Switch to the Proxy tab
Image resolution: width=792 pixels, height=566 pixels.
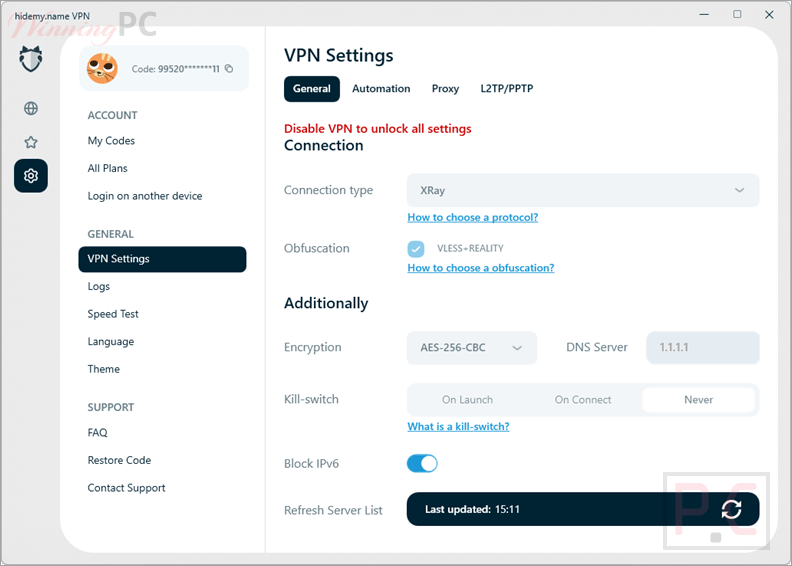point(445,88)
